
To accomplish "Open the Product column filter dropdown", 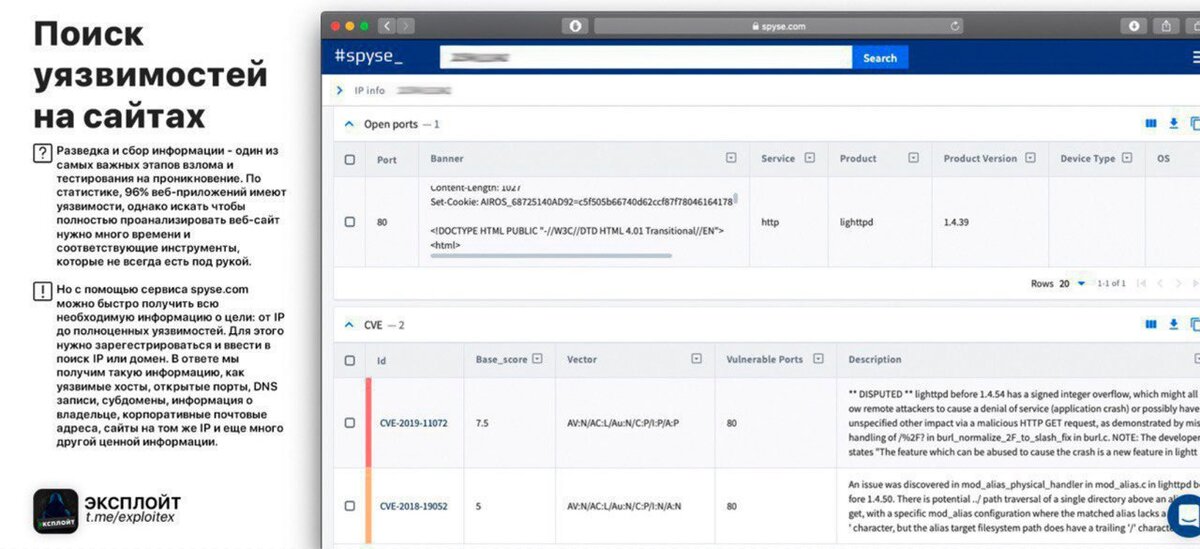I will pyautogui.click(x=913, y=158).
